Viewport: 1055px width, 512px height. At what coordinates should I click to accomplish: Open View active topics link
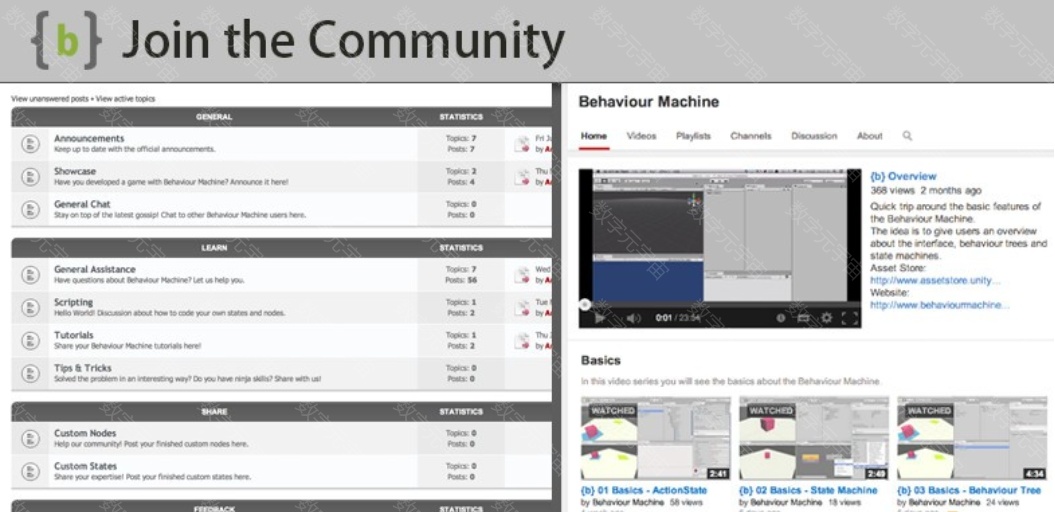tap(125, 99)
